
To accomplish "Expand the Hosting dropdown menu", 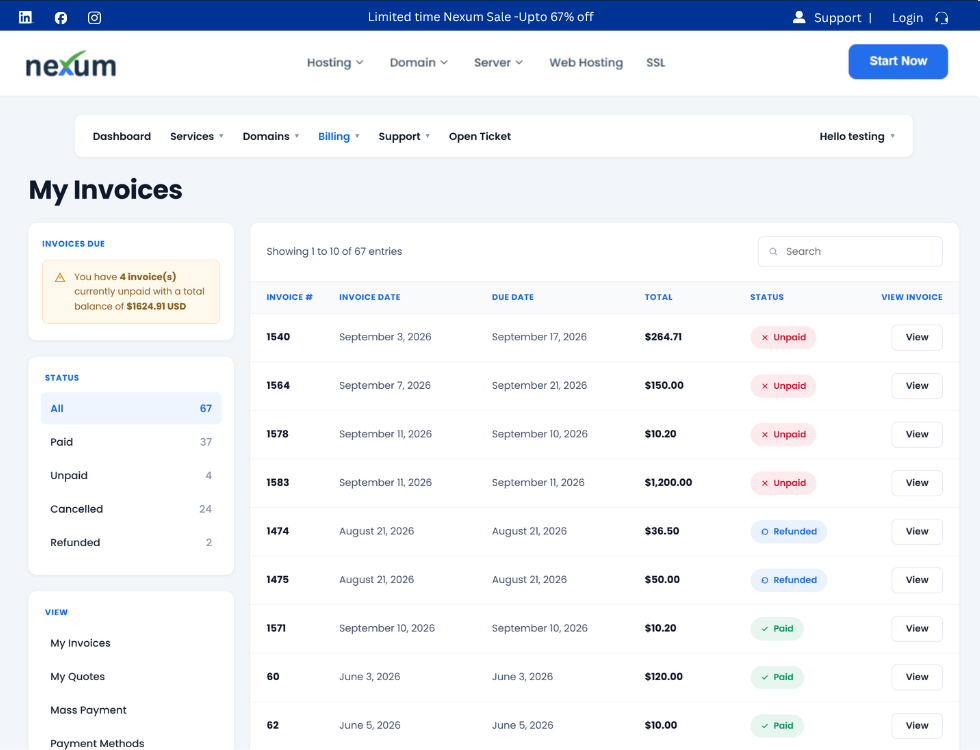I will tap(335, 62).
